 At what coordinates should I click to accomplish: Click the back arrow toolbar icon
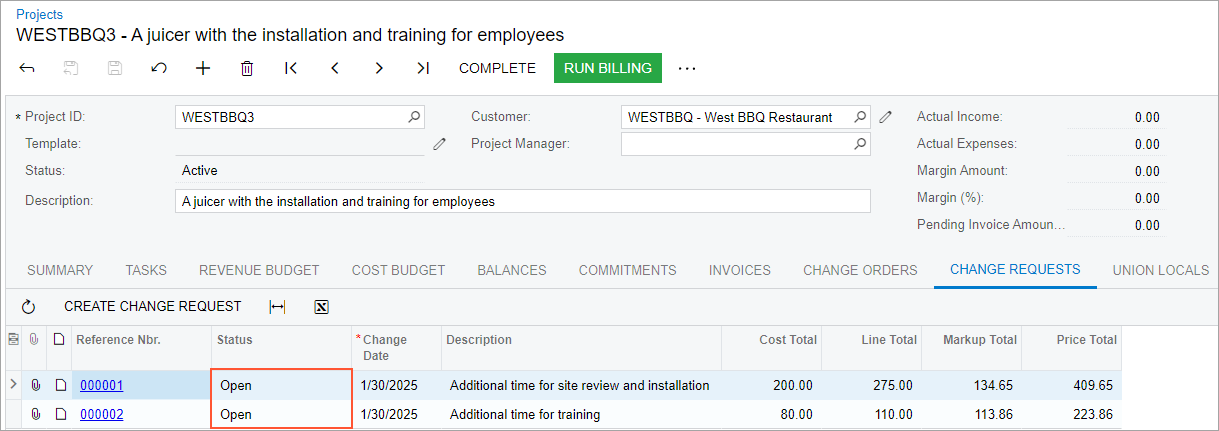tap(27, 68)
